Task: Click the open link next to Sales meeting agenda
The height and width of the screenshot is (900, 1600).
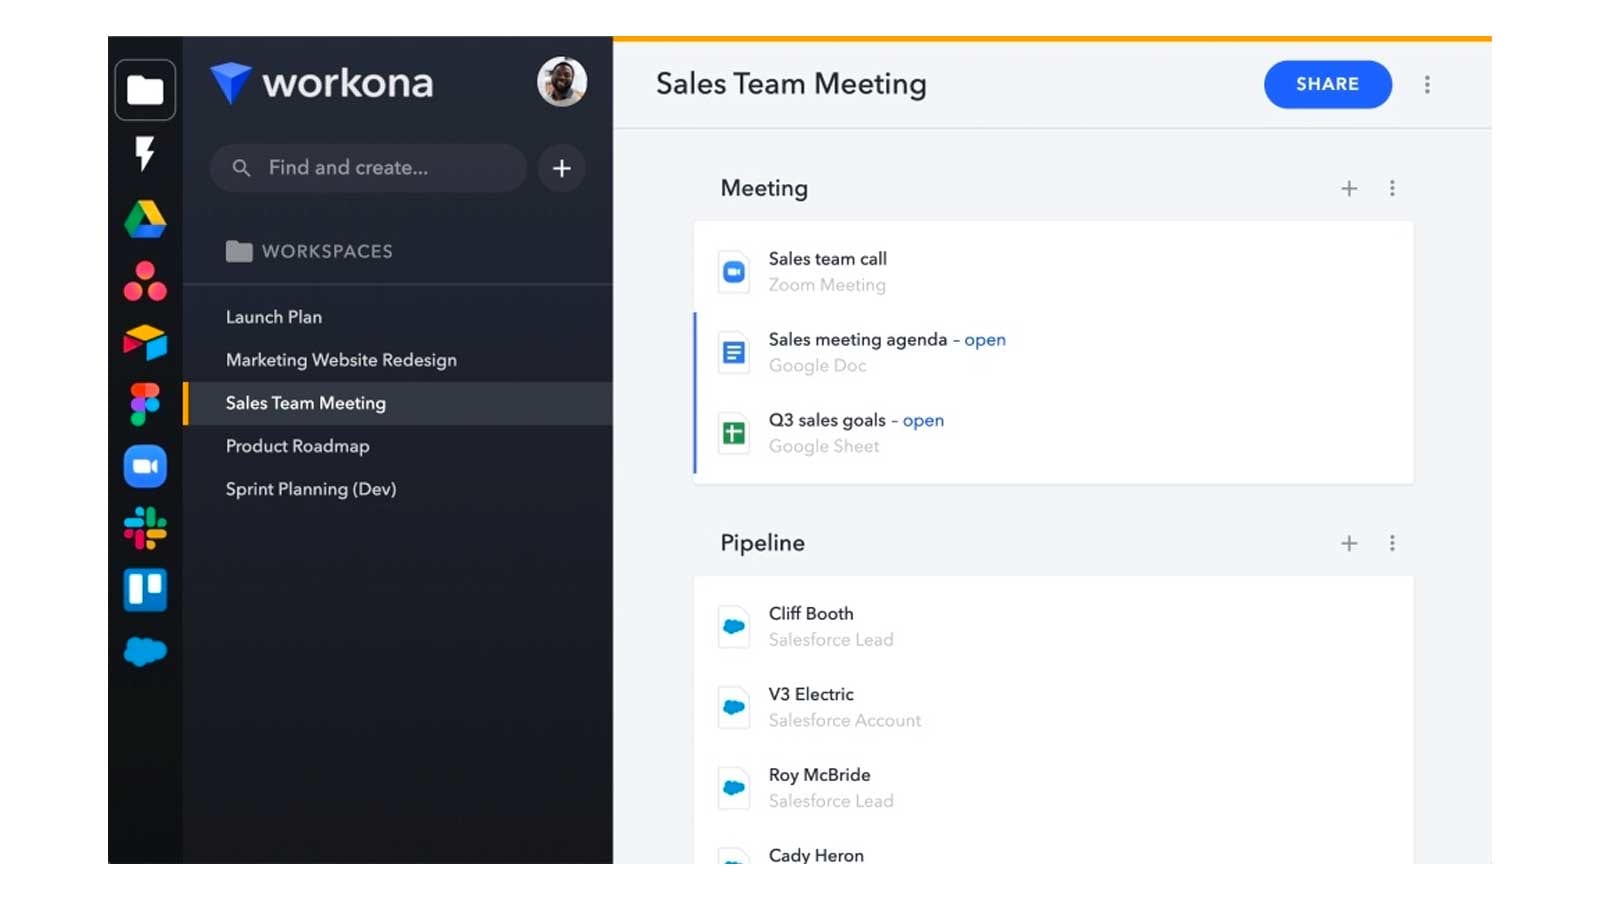Action: [985, 340]
